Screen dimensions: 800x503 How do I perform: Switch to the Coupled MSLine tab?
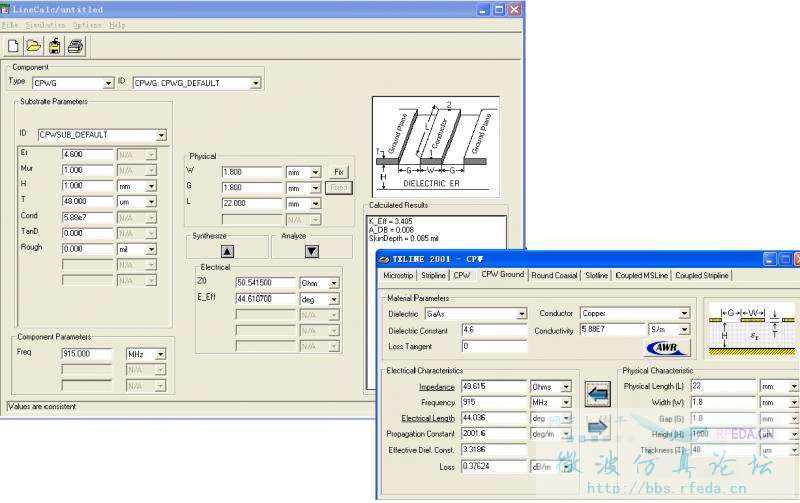(641, 275)
